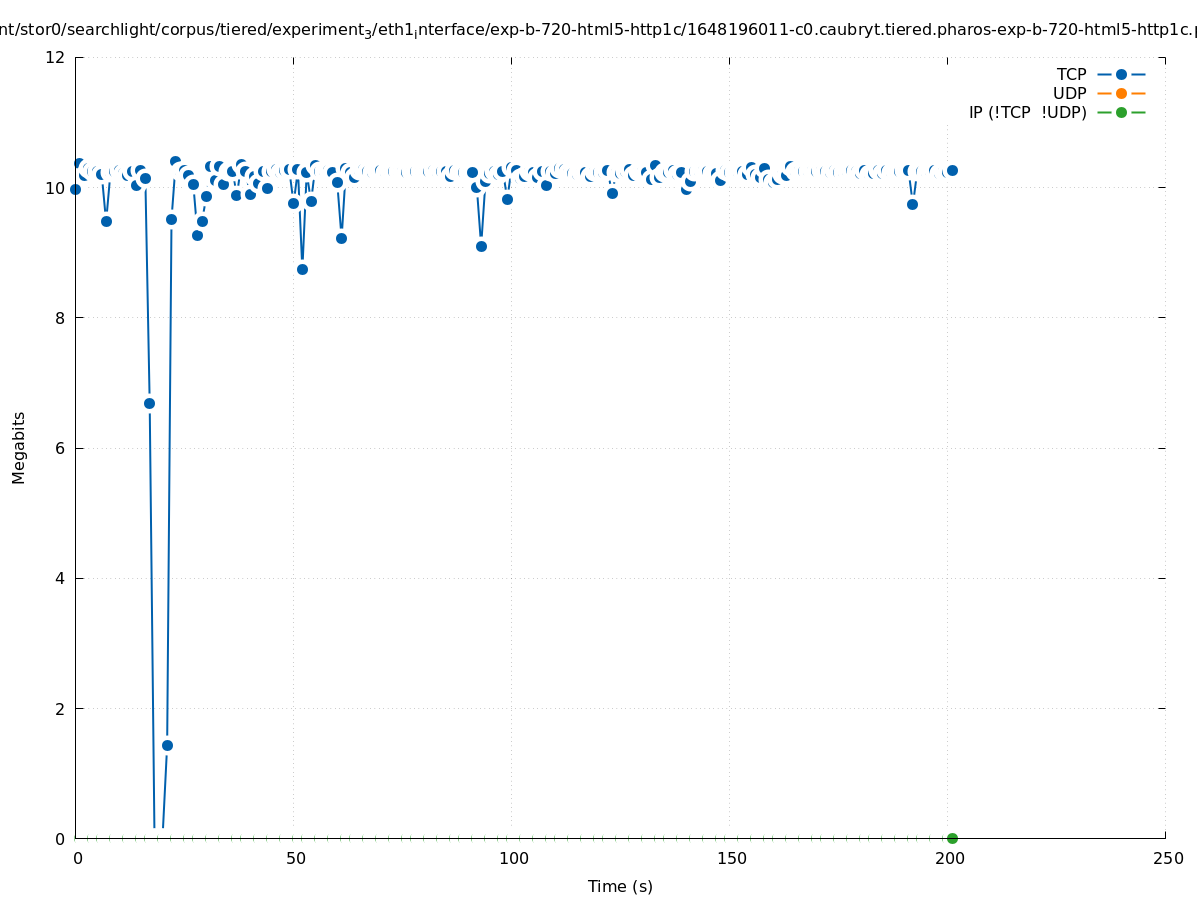
Task: Click the Time (s) x-axis label
Action: 620,886
